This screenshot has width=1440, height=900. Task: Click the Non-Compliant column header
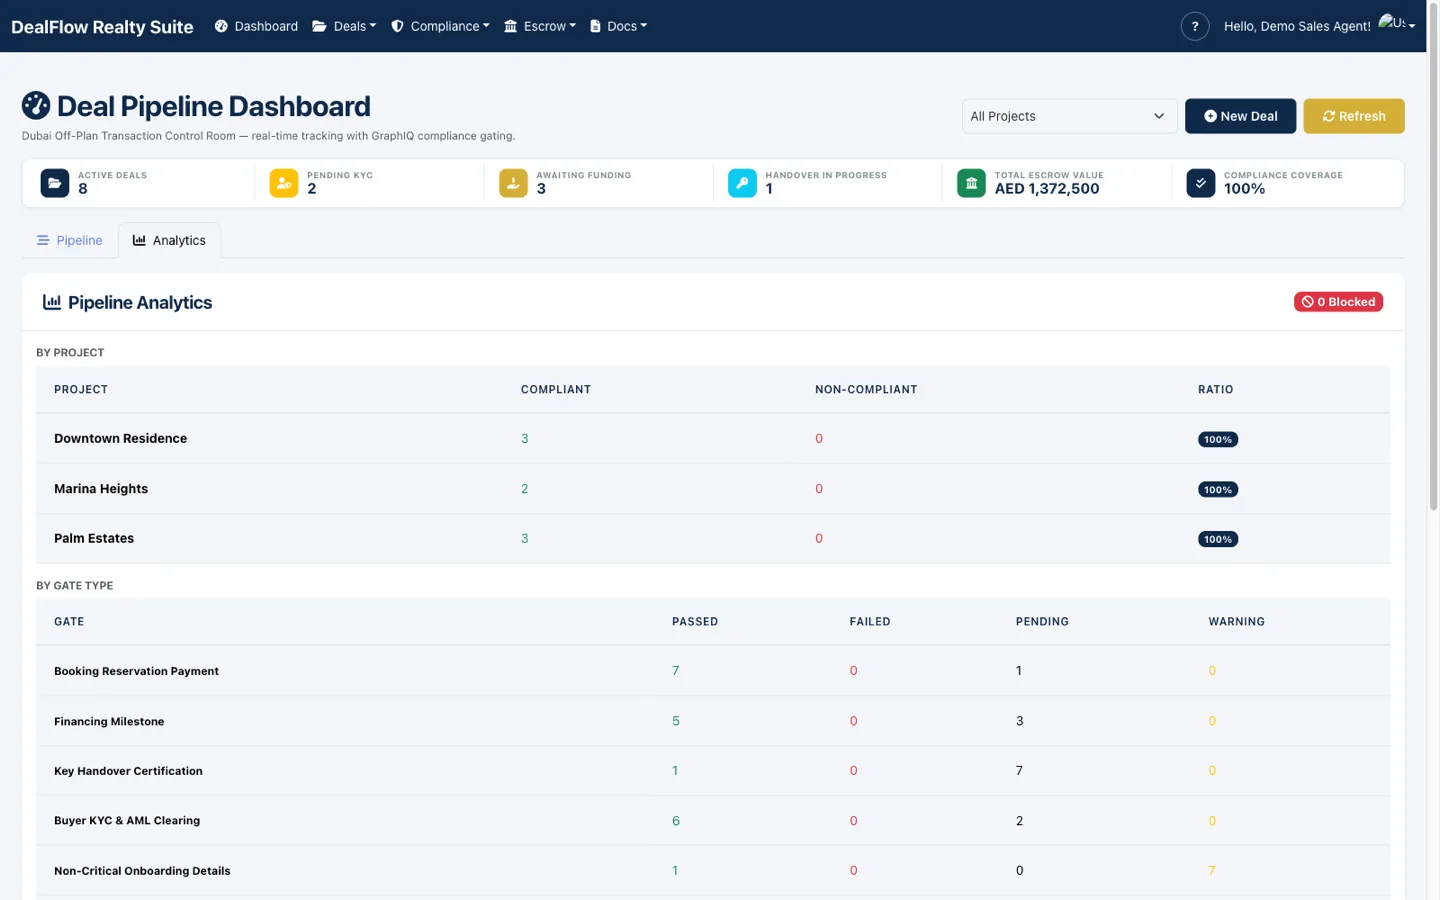pos(866,389)
